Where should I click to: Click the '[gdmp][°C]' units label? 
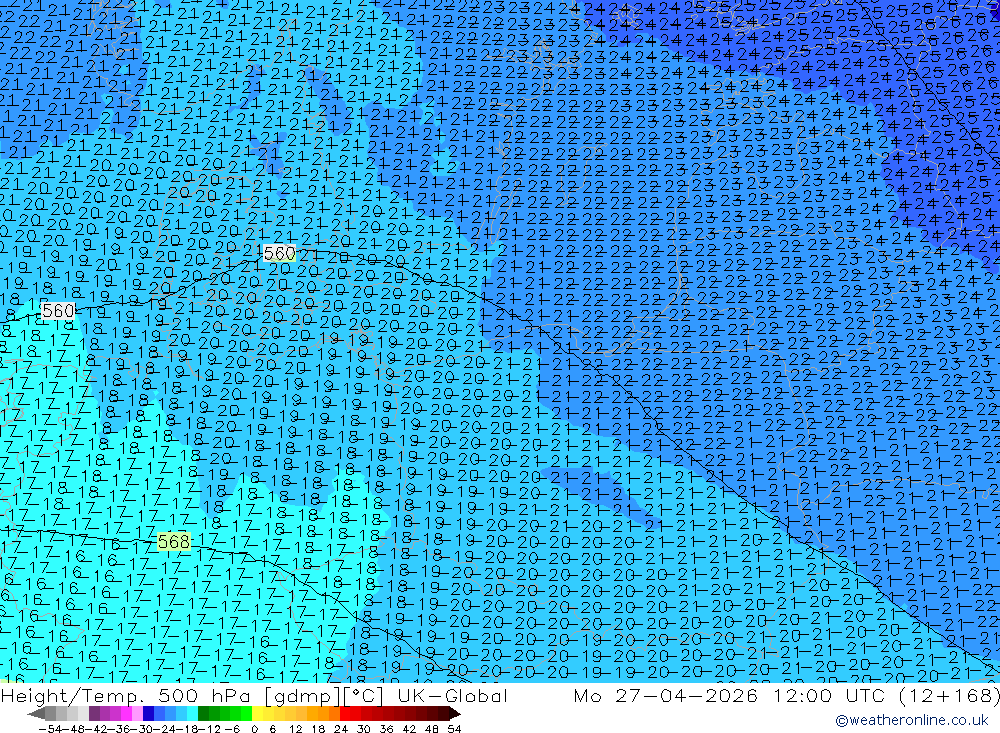[325, 696]
